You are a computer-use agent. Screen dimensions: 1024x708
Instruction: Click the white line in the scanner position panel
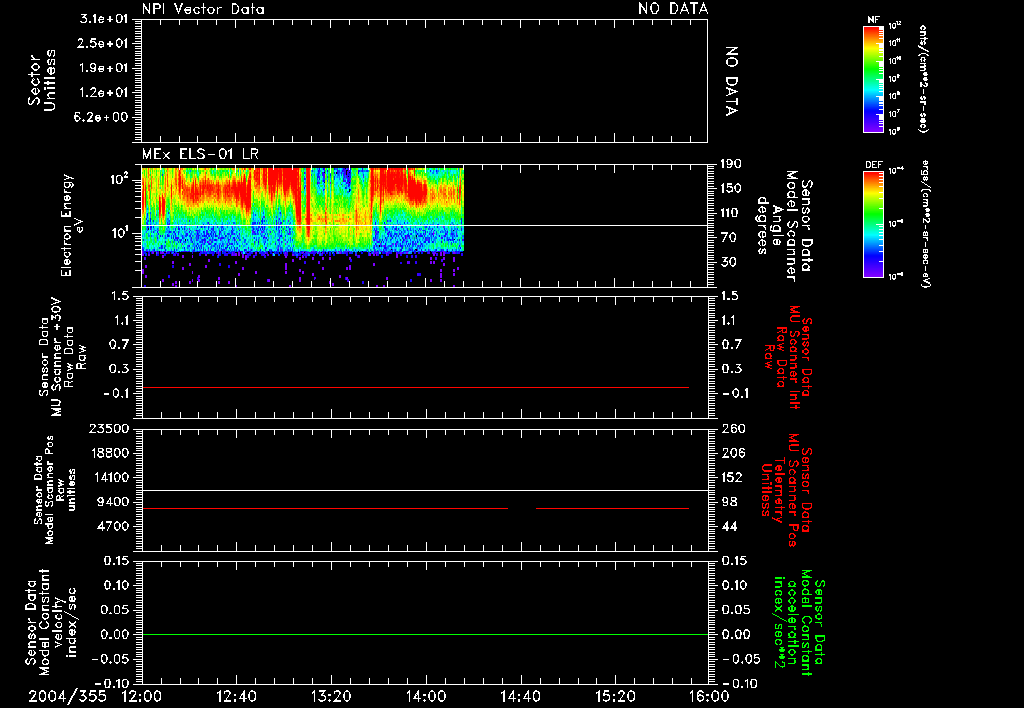coord(424,490)
